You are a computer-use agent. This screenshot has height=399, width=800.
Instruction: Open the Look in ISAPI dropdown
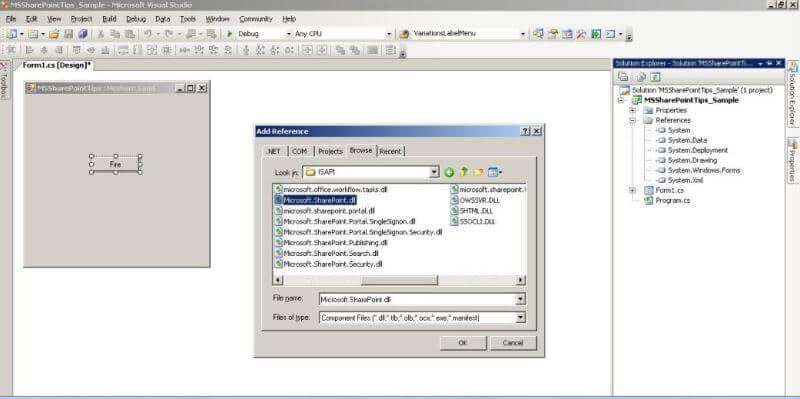[x=434, y=172]
